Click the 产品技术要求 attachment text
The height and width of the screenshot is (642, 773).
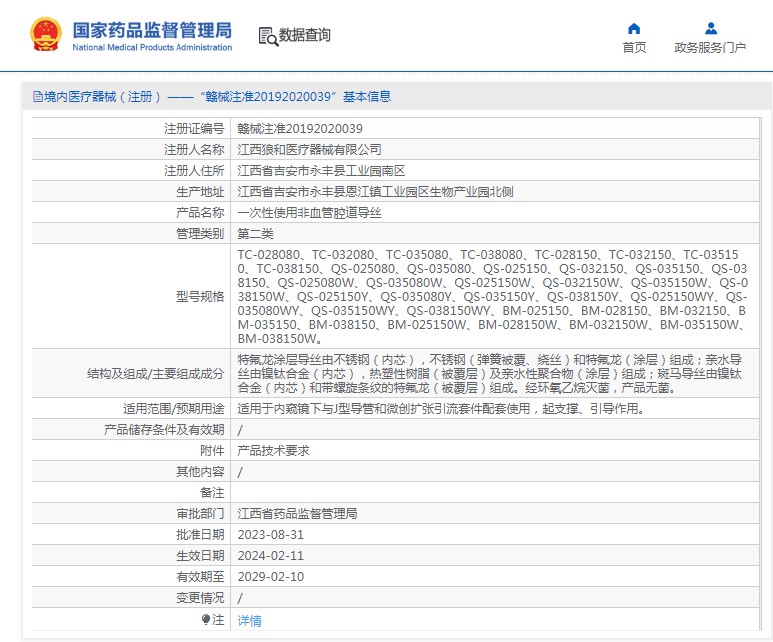pyautogui.click(x=273, y=451)
